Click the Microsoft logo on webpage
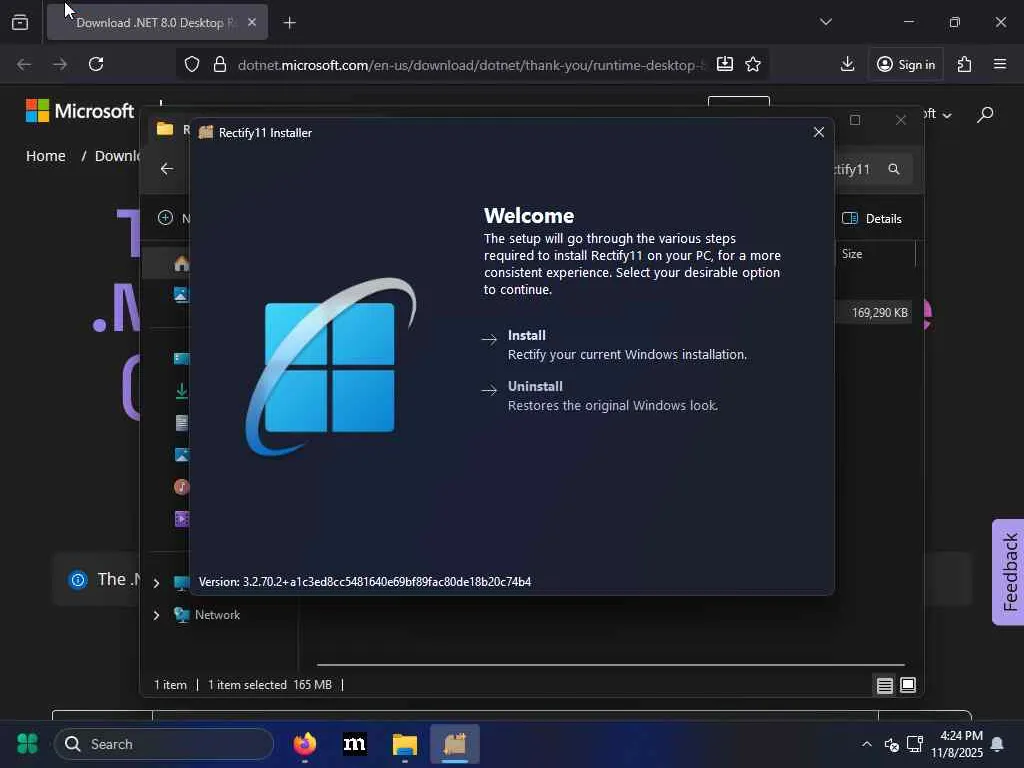The image size is (1024, 768). tap(80, 111)
